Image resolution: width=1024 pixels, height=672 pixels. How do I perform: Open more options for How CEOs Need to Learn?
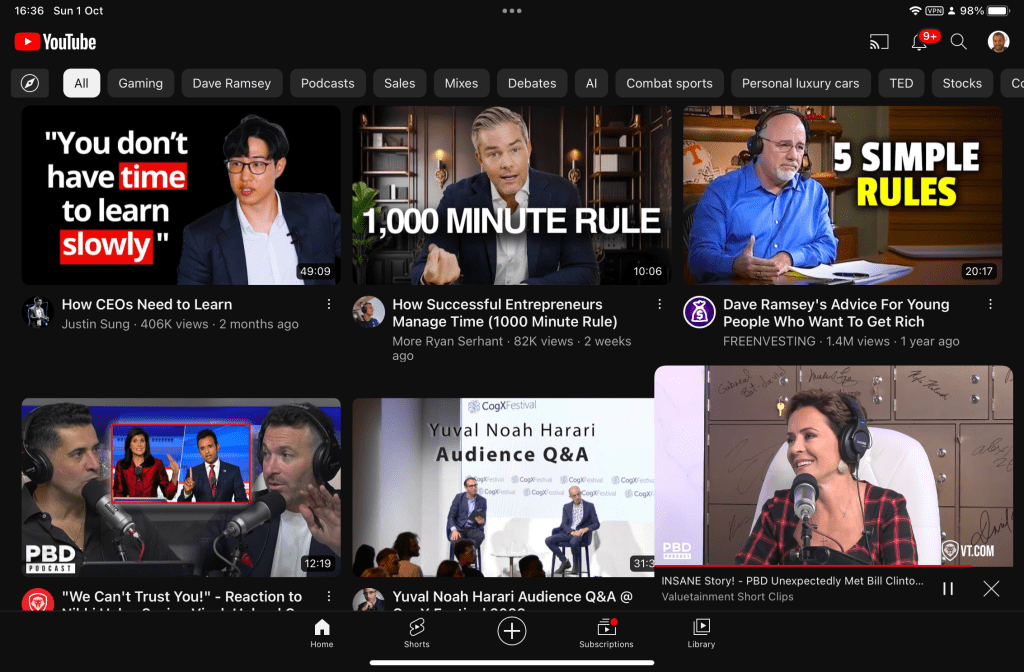click(328, 304)
